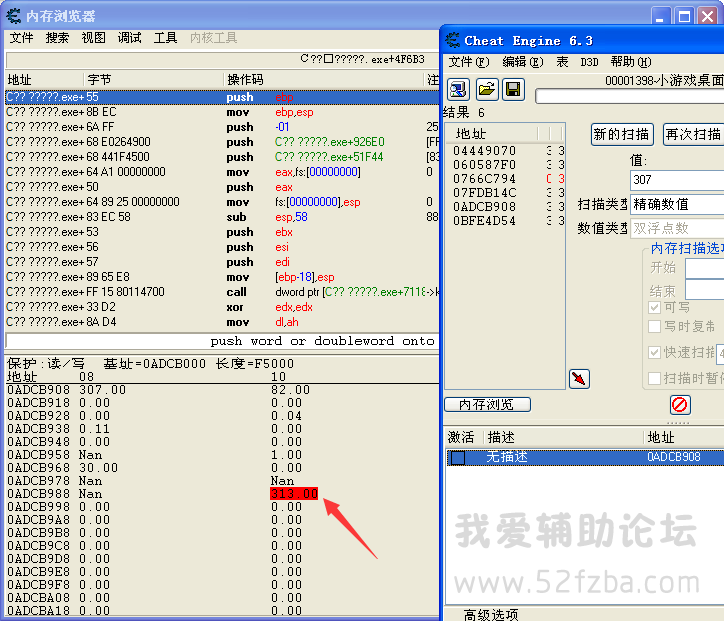Click highlighted 313.00 value in hex view
This screenshot has height=621, width=724.
tap(294, 494)
